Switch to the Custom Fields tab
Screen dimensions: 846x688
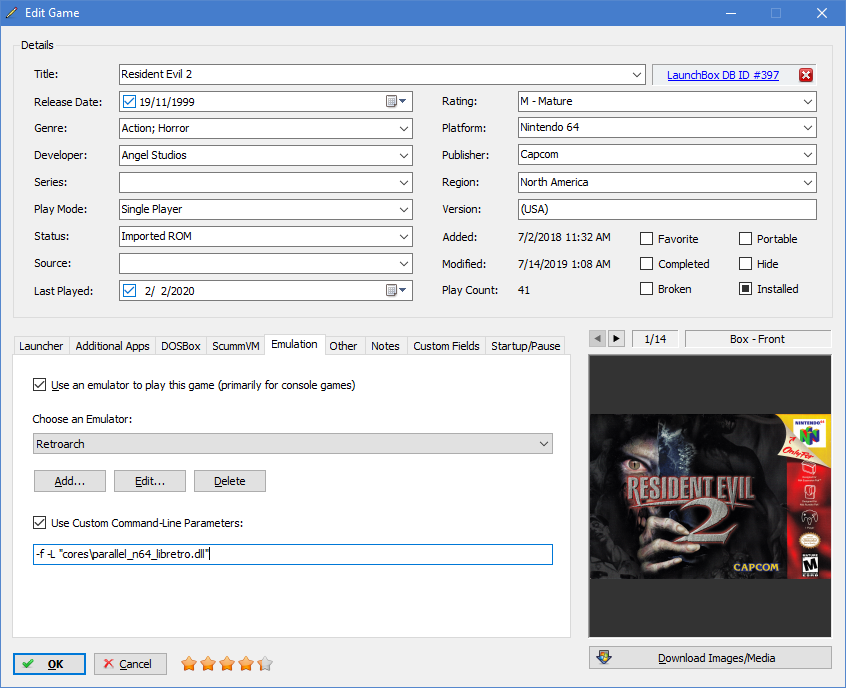coord(446,346)
